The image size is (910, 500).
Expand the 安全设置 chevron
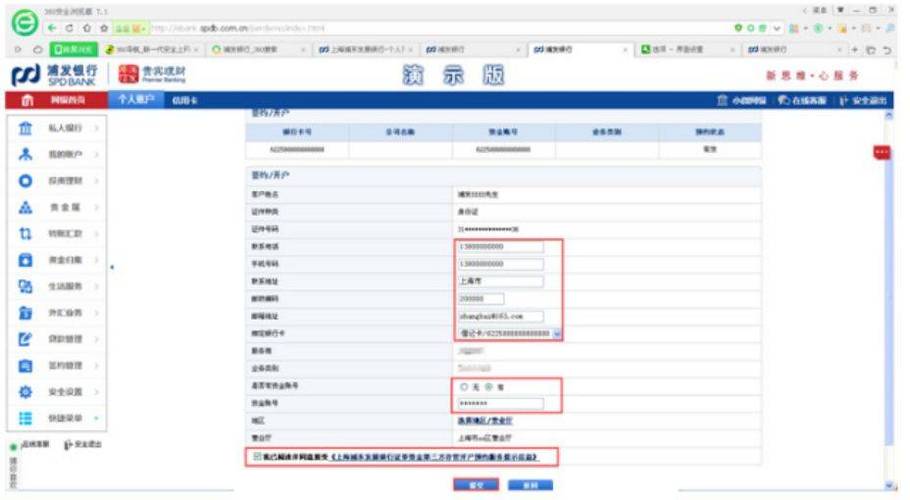(96, 392)
